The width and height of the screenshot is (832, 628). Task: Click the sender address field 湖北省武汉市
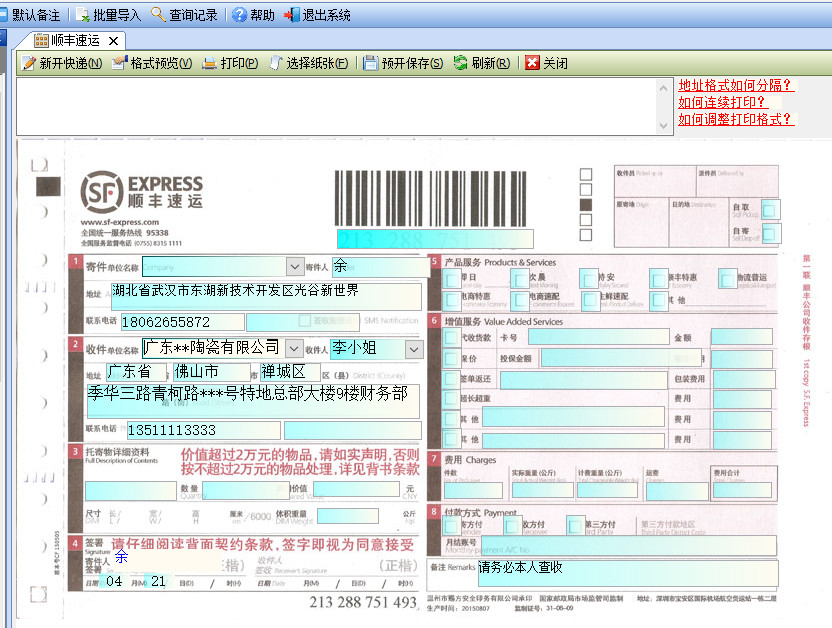point(266,296)
